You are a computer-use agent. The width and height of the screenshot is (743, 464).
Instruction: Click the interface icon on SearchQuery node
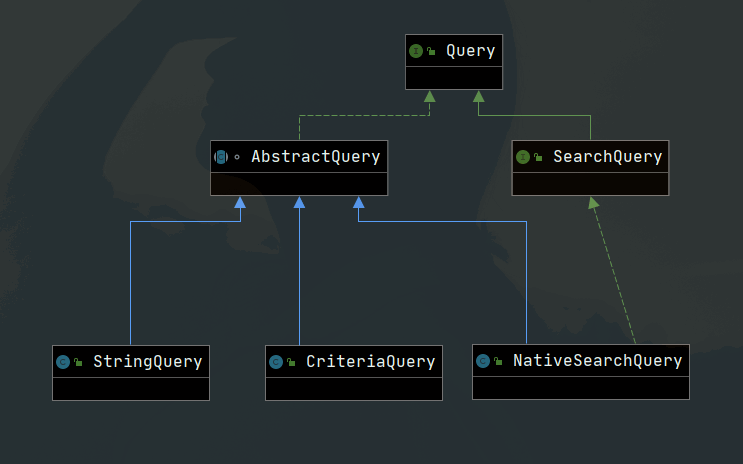coord(523,157)
